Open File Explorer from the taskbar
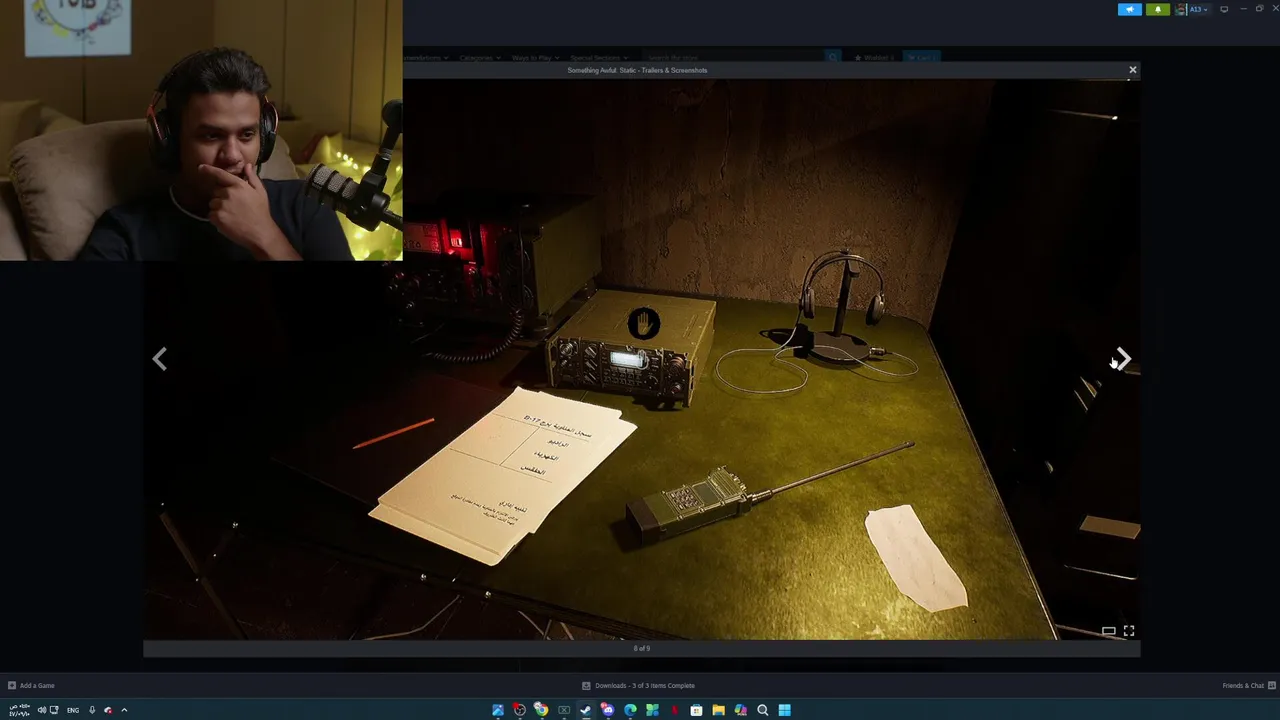 coord(718,710)
